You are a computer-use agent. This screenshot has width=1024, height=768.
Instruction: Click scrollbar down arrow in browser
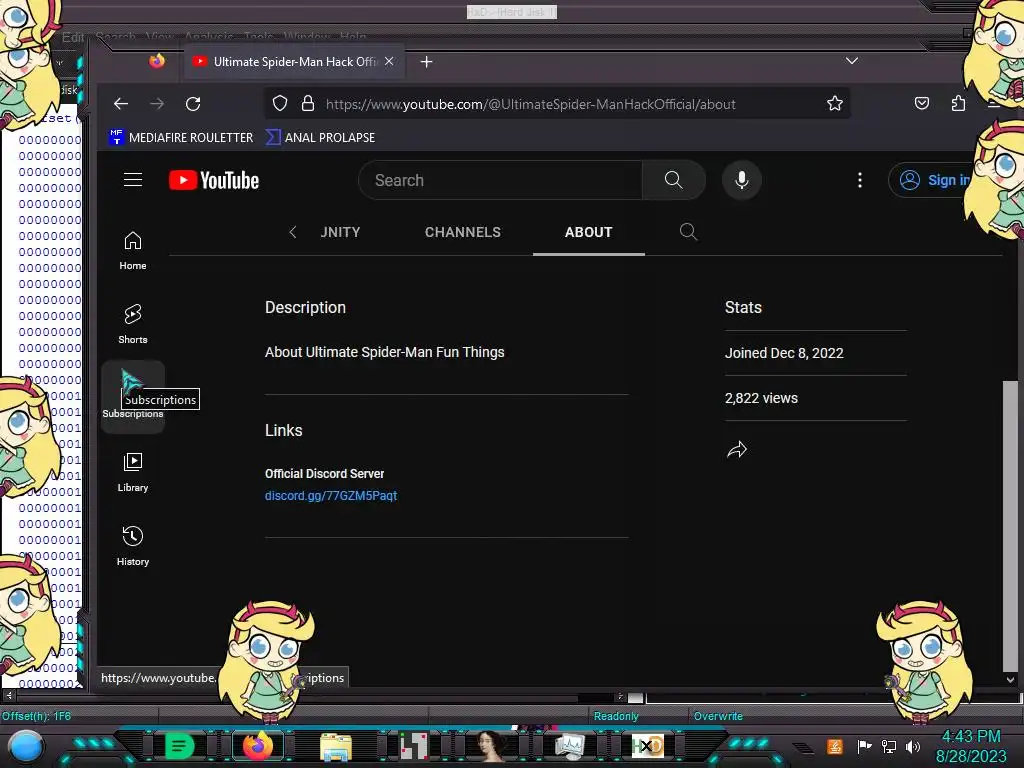click(x=1010, y=680)
